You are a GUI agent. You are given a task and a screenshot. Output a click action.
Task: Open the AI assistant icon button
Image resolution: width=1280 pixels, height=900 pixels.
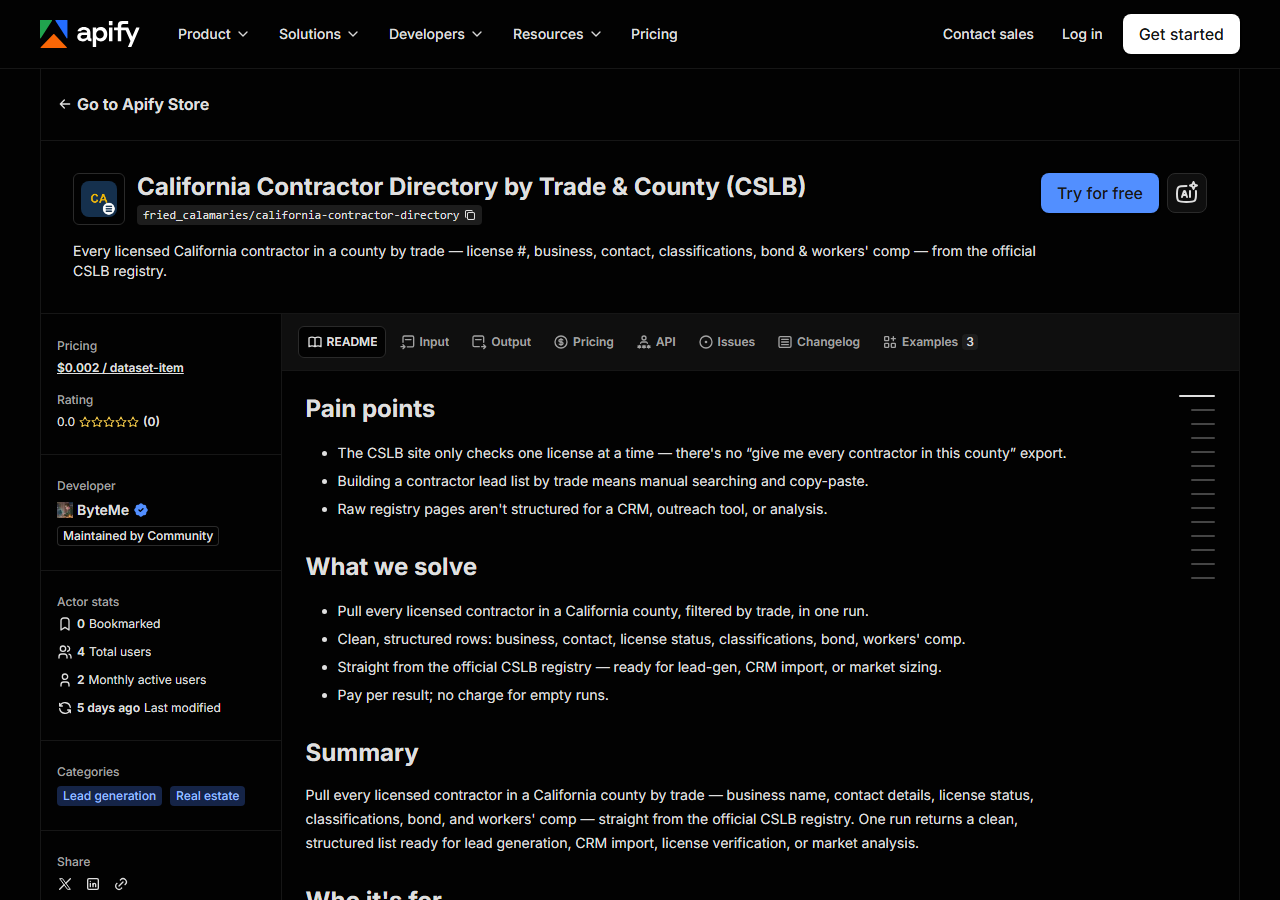(1187, 193)
